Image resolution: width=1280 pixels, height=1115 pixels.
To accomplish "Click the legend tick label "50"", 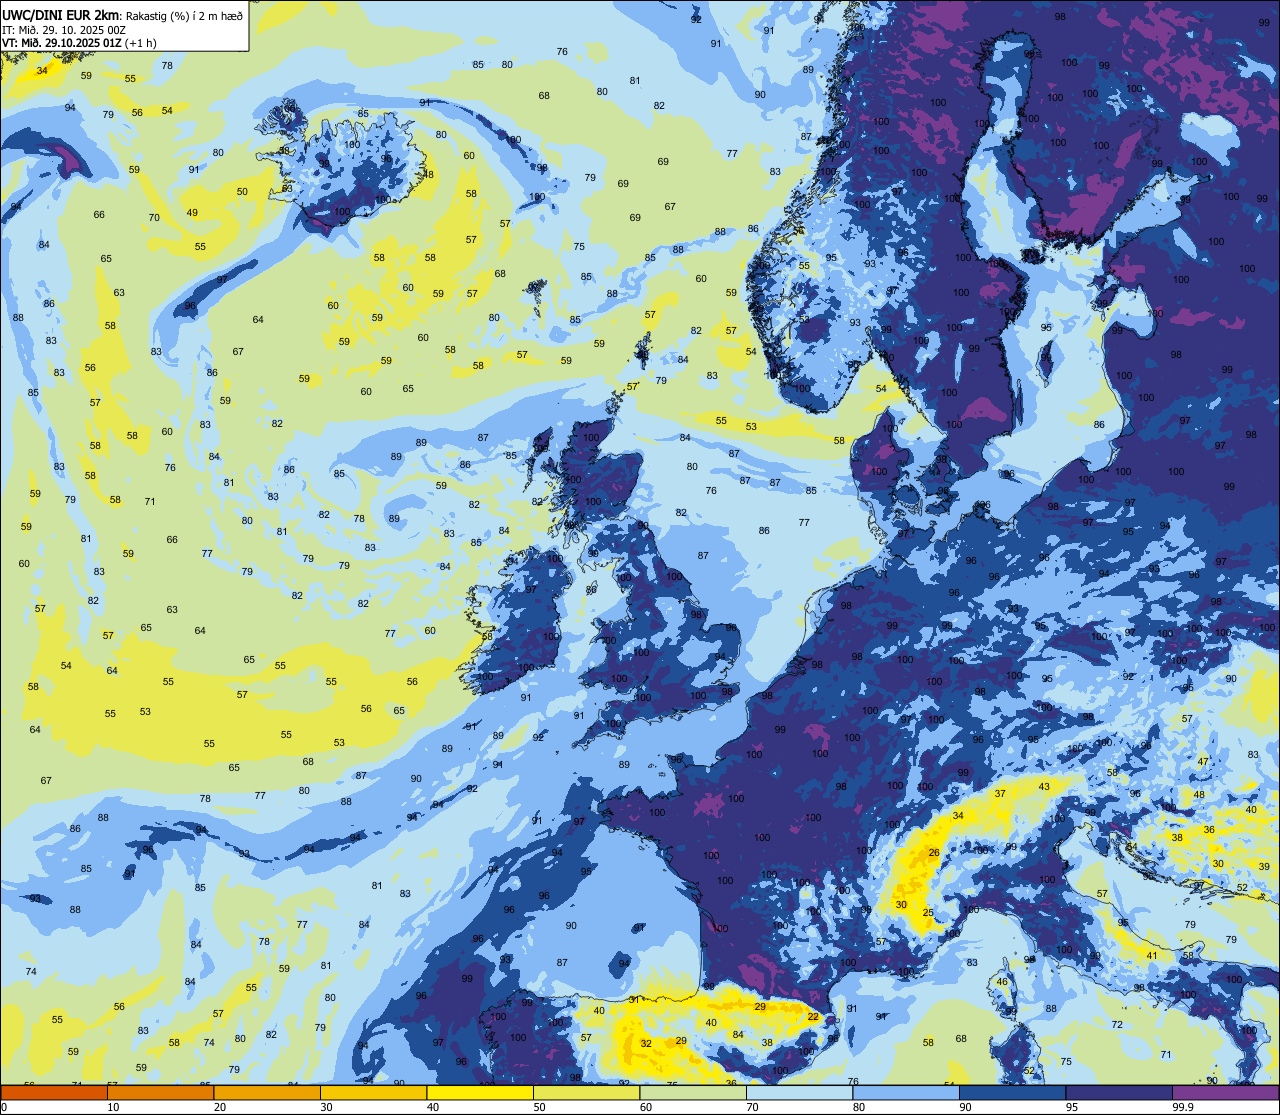I will click(539, 1107).
